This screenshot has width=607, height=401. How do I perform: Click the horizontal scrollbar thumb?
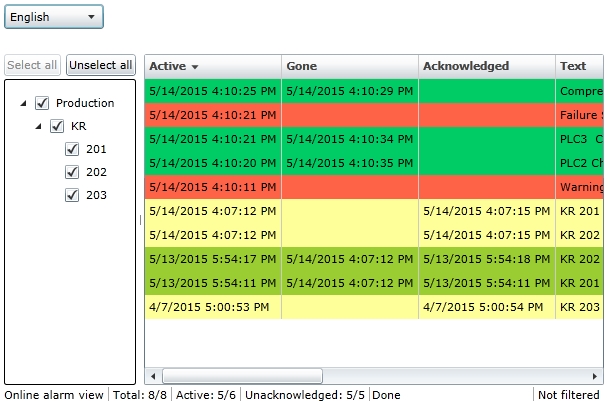point(242,376)
